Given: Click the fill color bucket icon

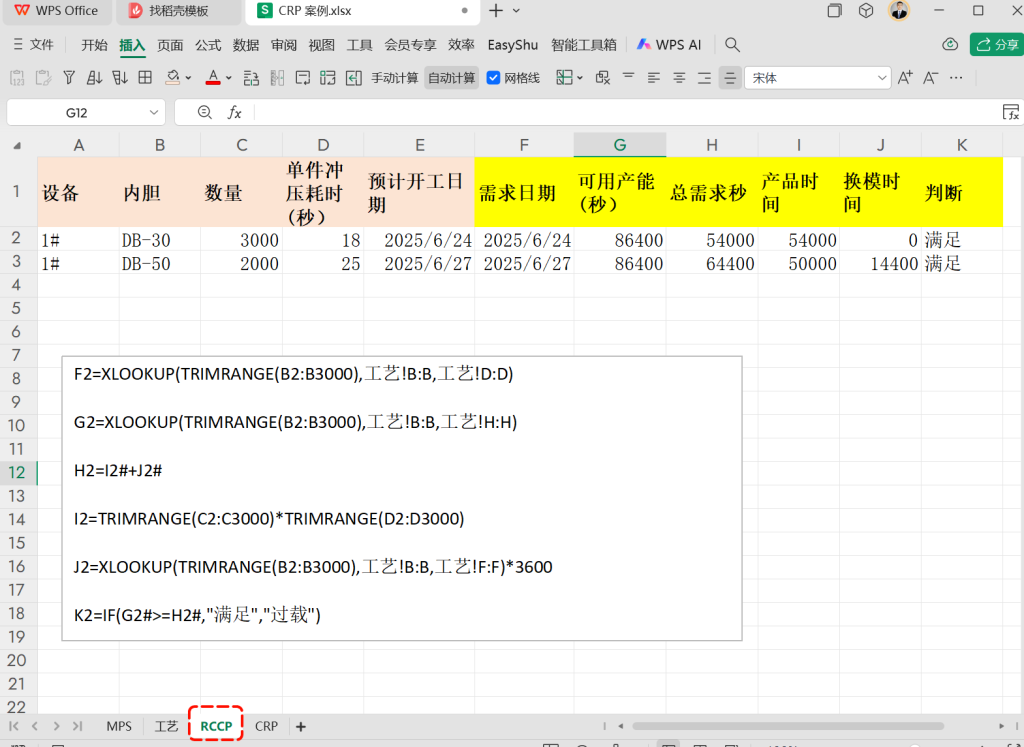Looking at the screenshot, I should [172, 78].
